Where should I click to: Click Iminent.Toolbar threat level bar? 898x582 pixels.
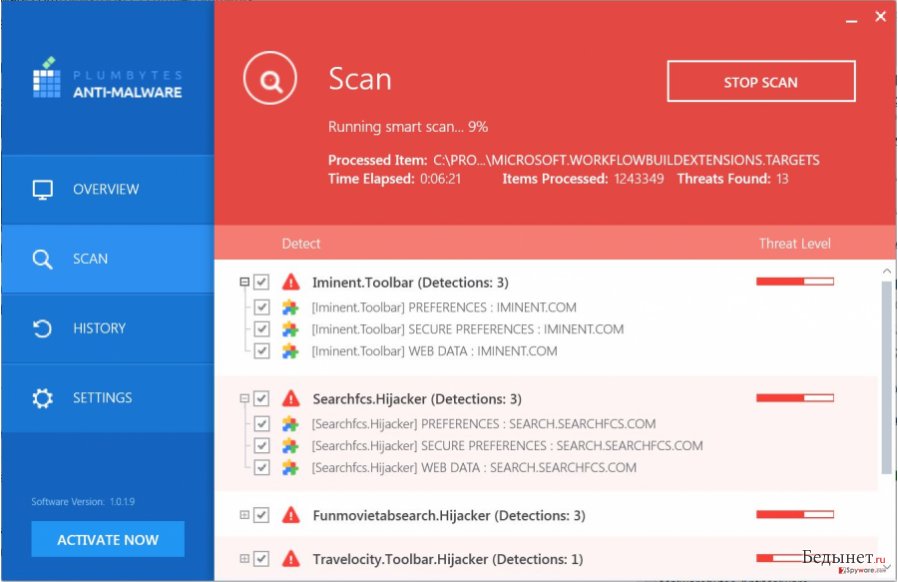(795, 281)
